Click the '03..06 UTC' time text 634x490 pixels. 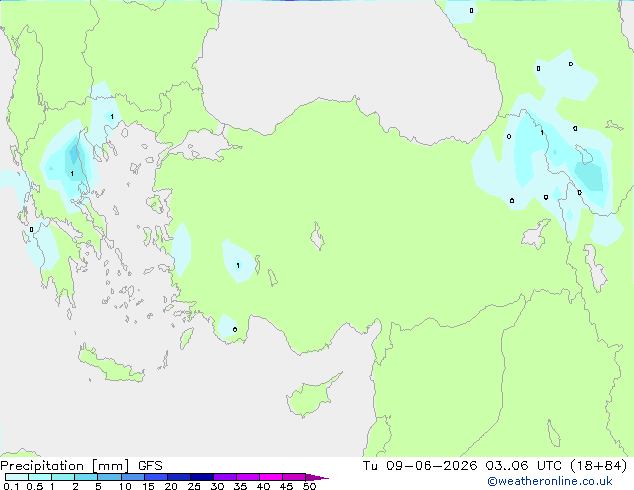point(524,466)
